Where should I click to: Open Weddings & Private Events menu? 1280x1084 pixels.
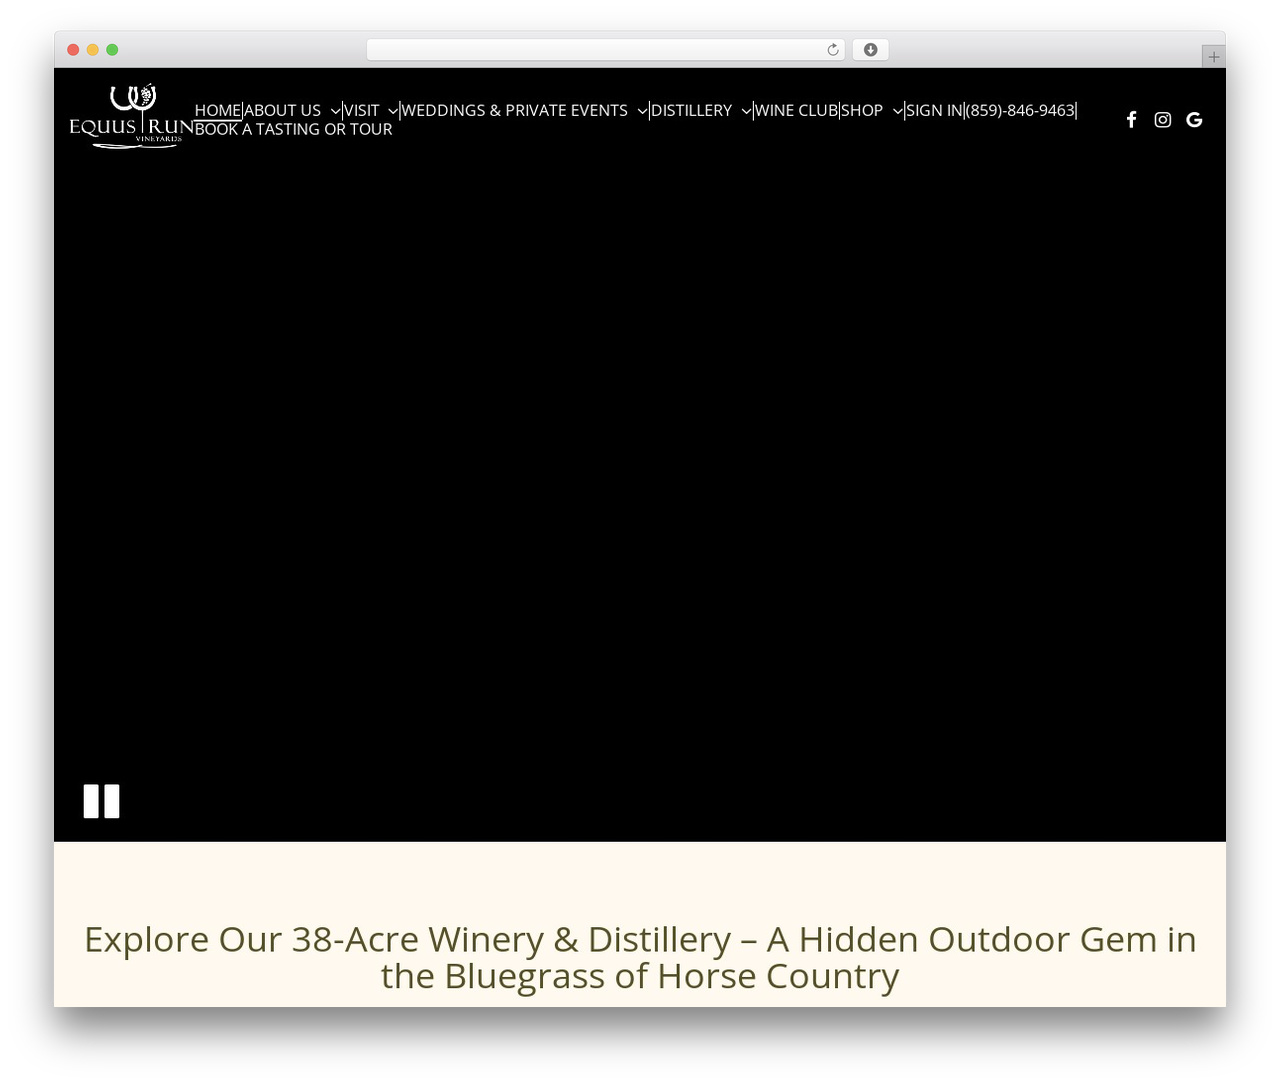(x=514, y=110)
